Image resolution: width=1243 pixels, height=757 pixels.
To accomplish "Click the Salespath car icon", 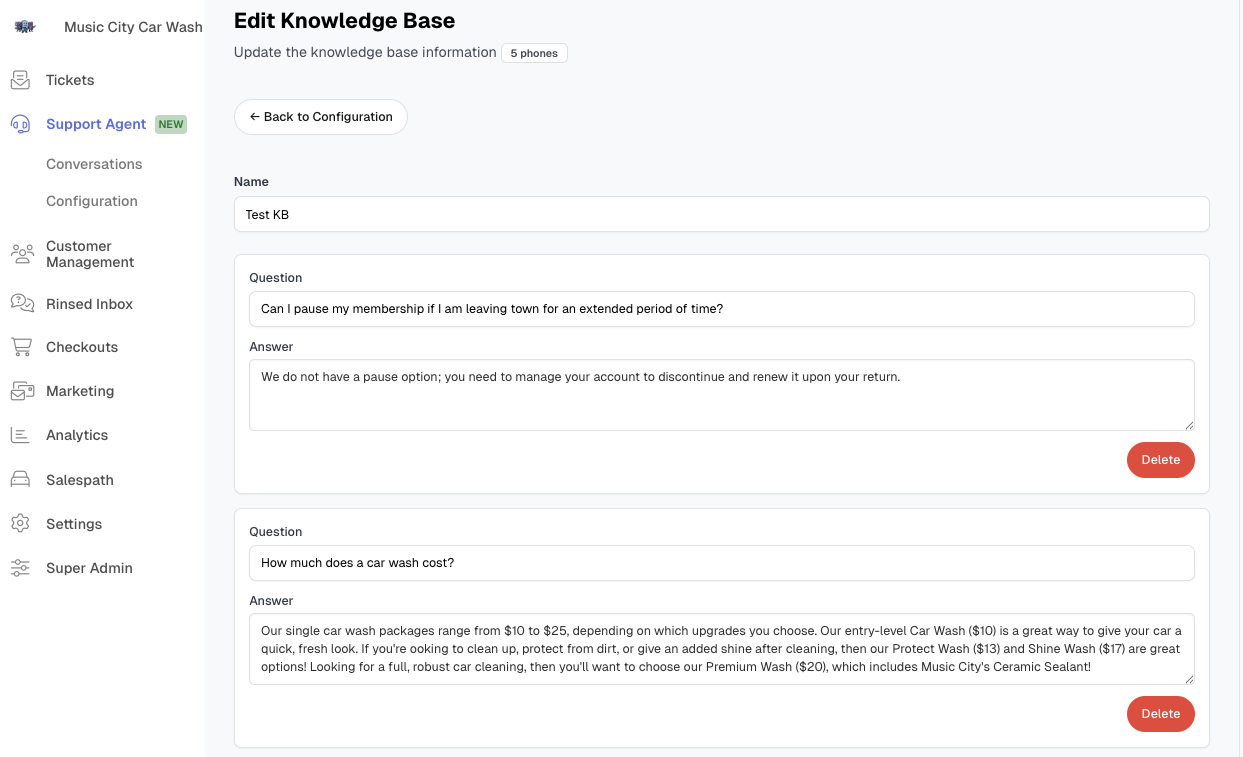I will [x=20, y=480].
